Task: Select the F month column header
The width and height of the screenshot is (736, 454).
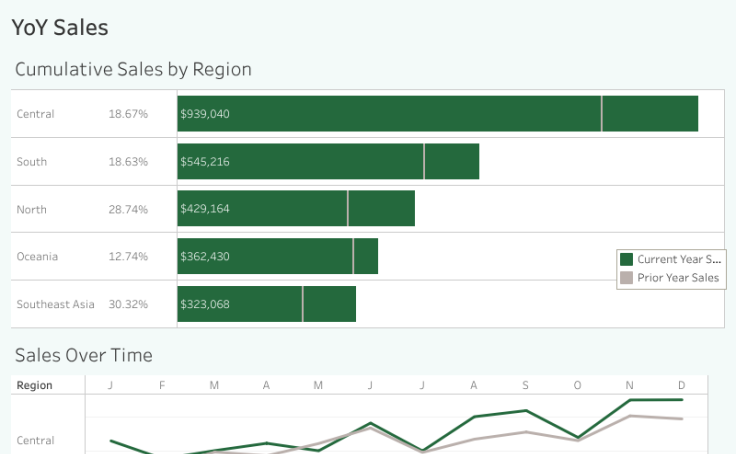Action: click(x=162, y=385)
